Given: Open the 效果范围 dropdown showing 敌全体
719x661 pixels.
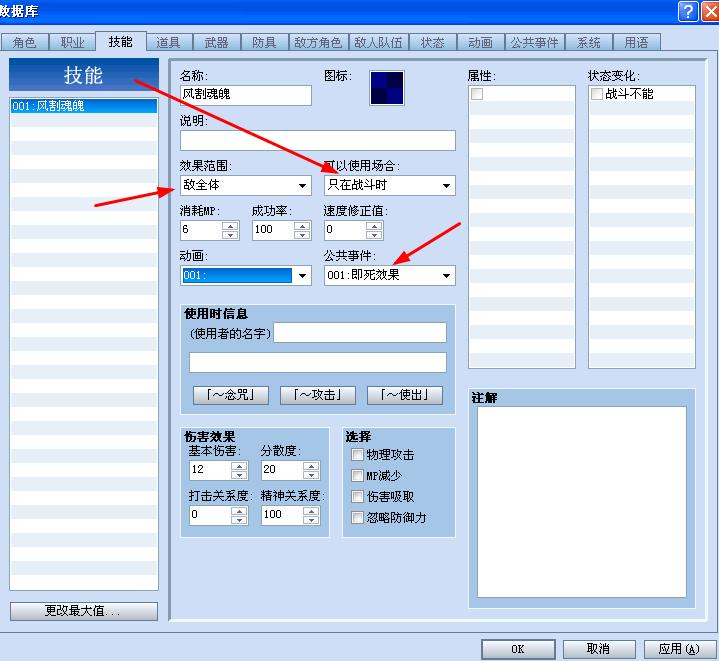Looking at the screenshot, I should [246, 185].
